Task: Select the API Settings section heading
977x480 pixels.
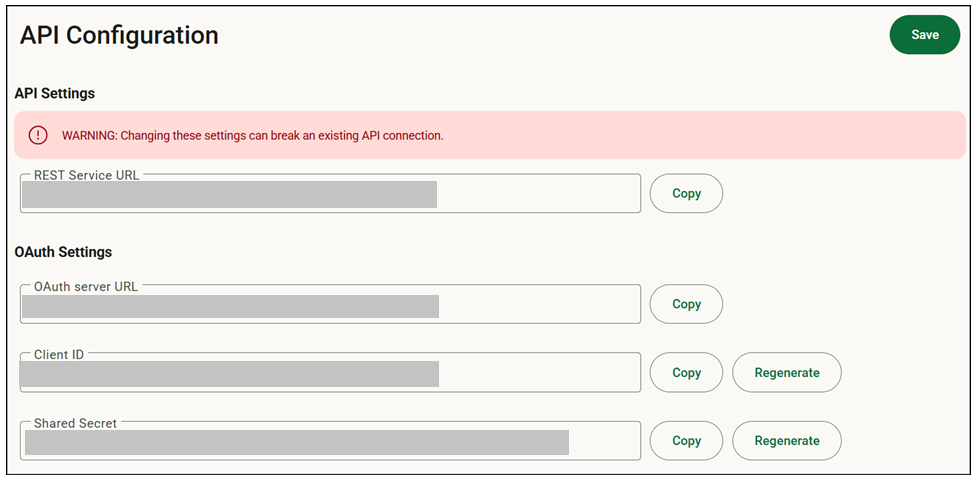Action: point(55,94)
